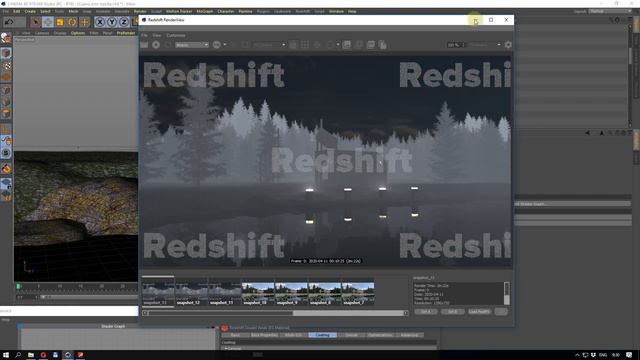Toggle the render region icon

click(x=245, y=44)
